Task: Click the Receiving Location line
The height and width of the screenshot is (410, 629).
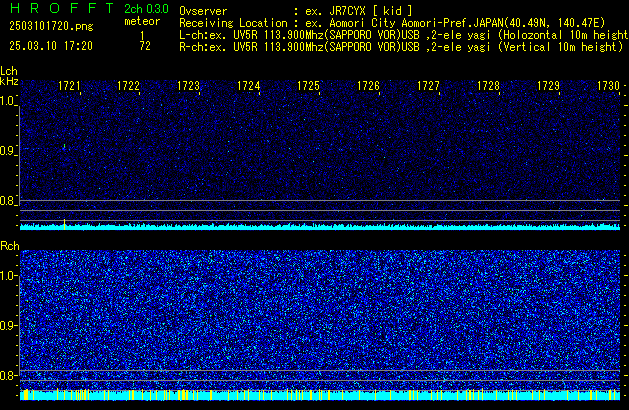Action: tap(392, 23)
